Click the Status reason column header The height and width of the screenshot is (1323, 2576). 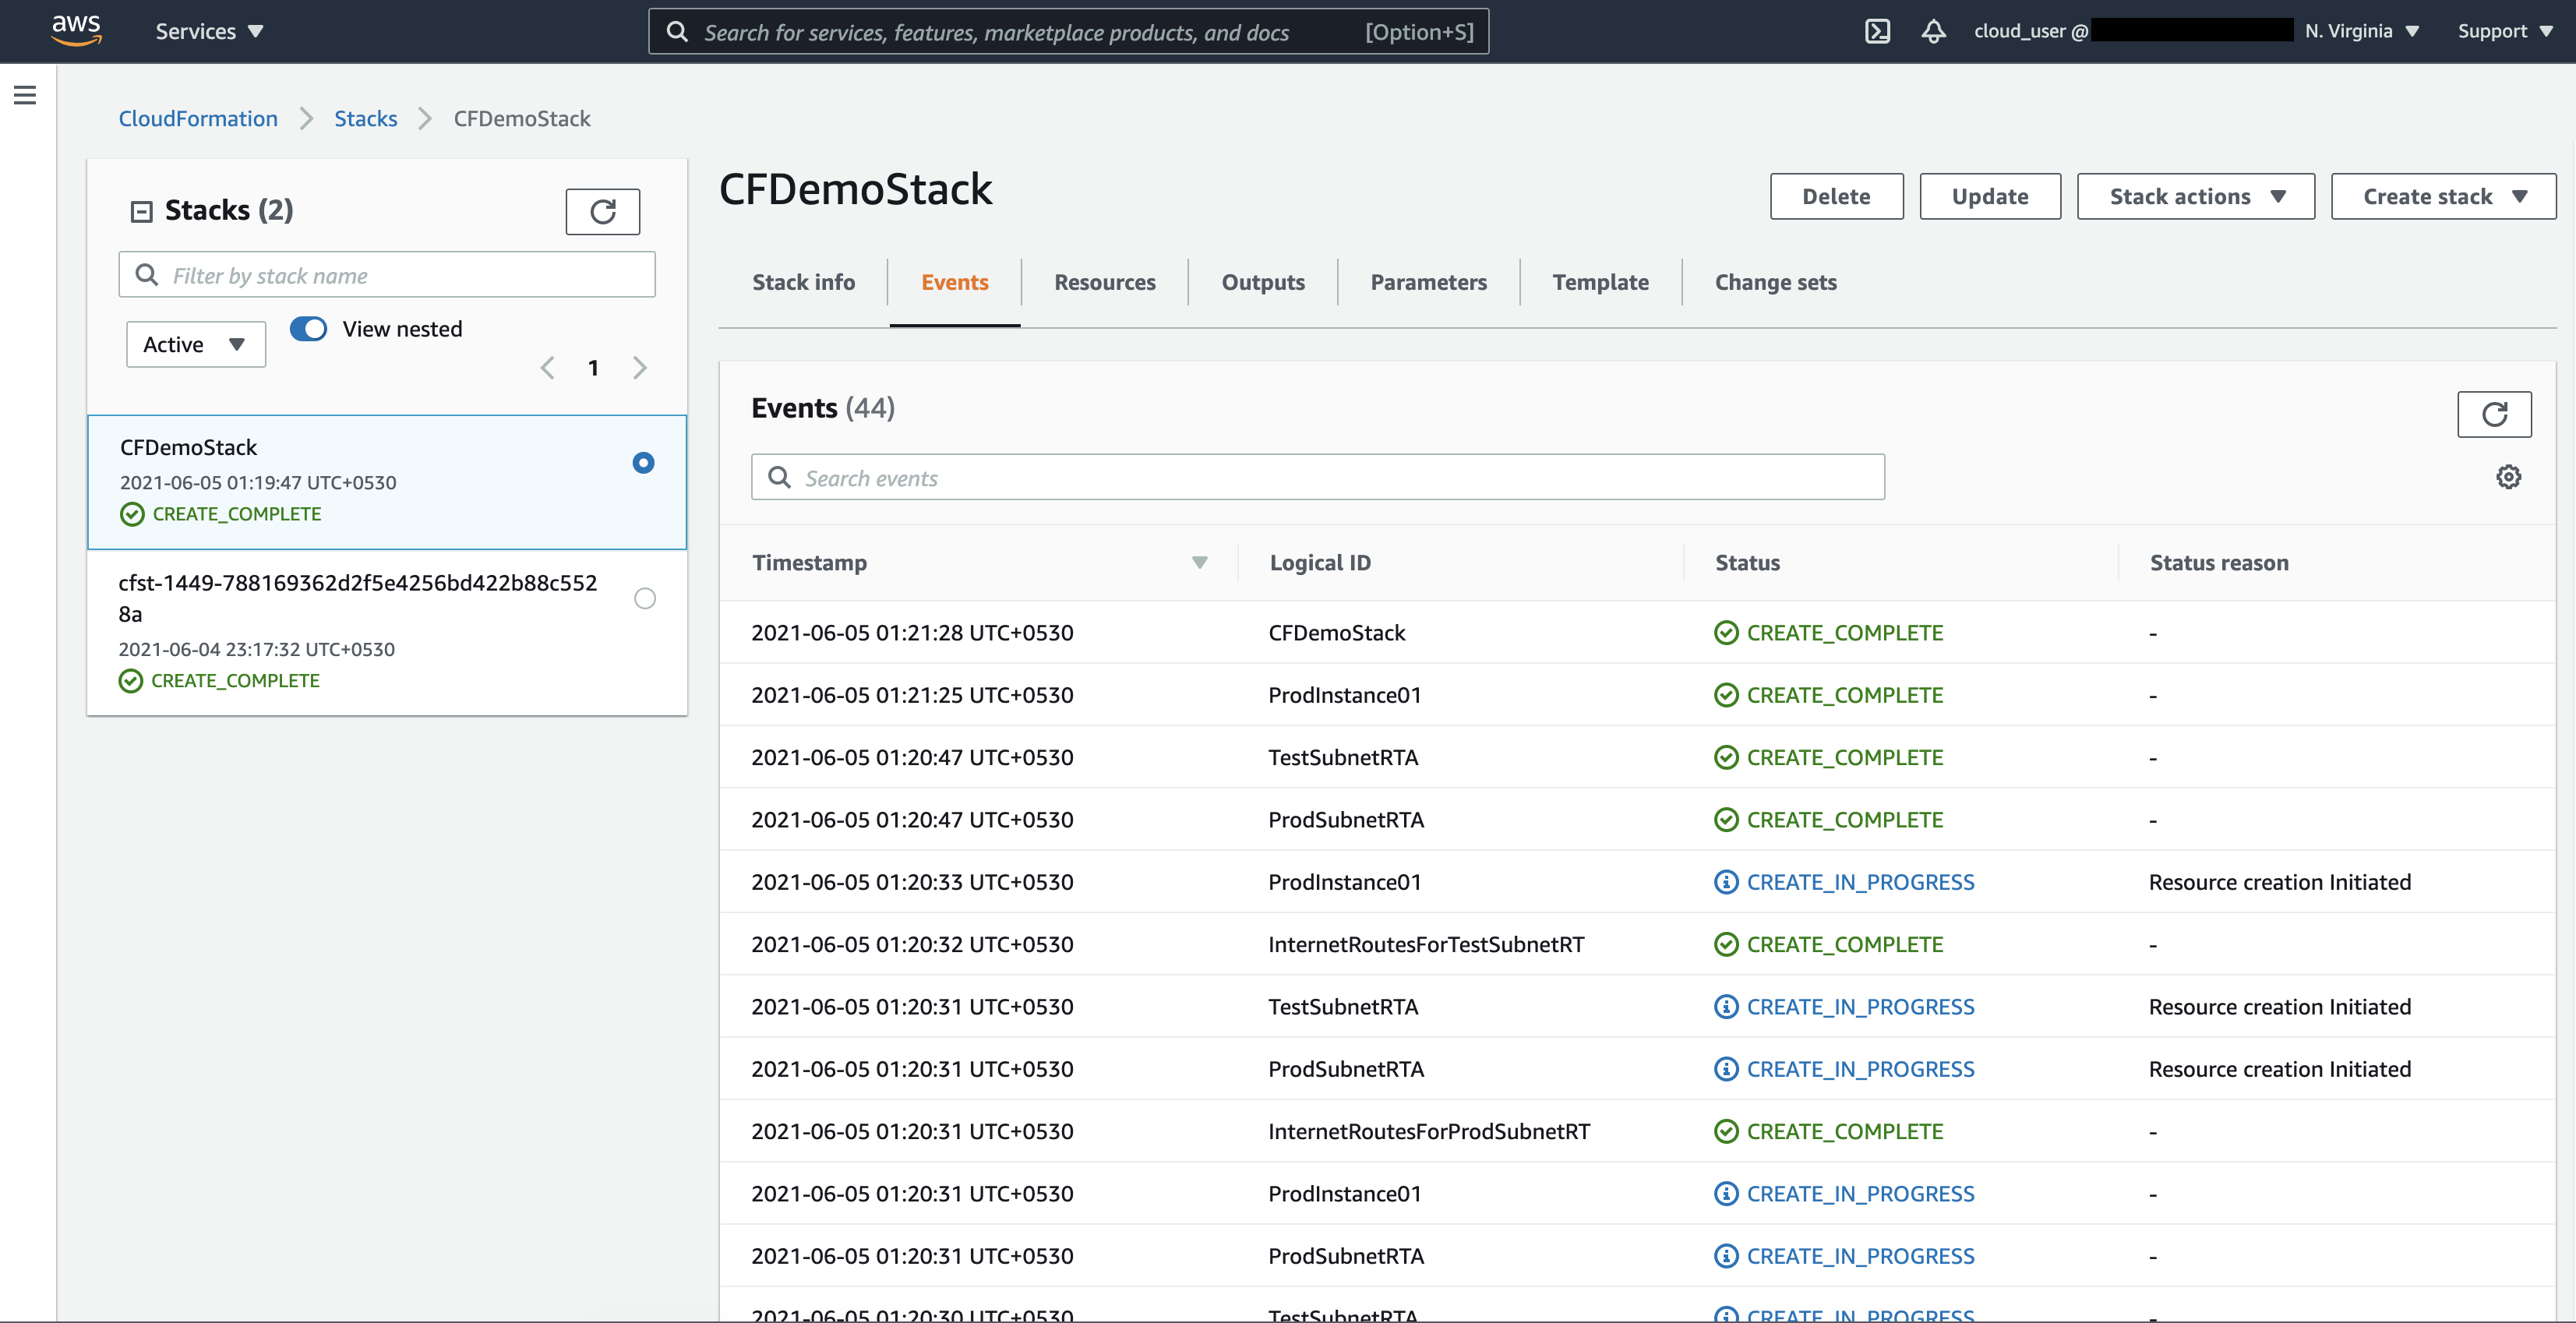tap(2219, 563)
